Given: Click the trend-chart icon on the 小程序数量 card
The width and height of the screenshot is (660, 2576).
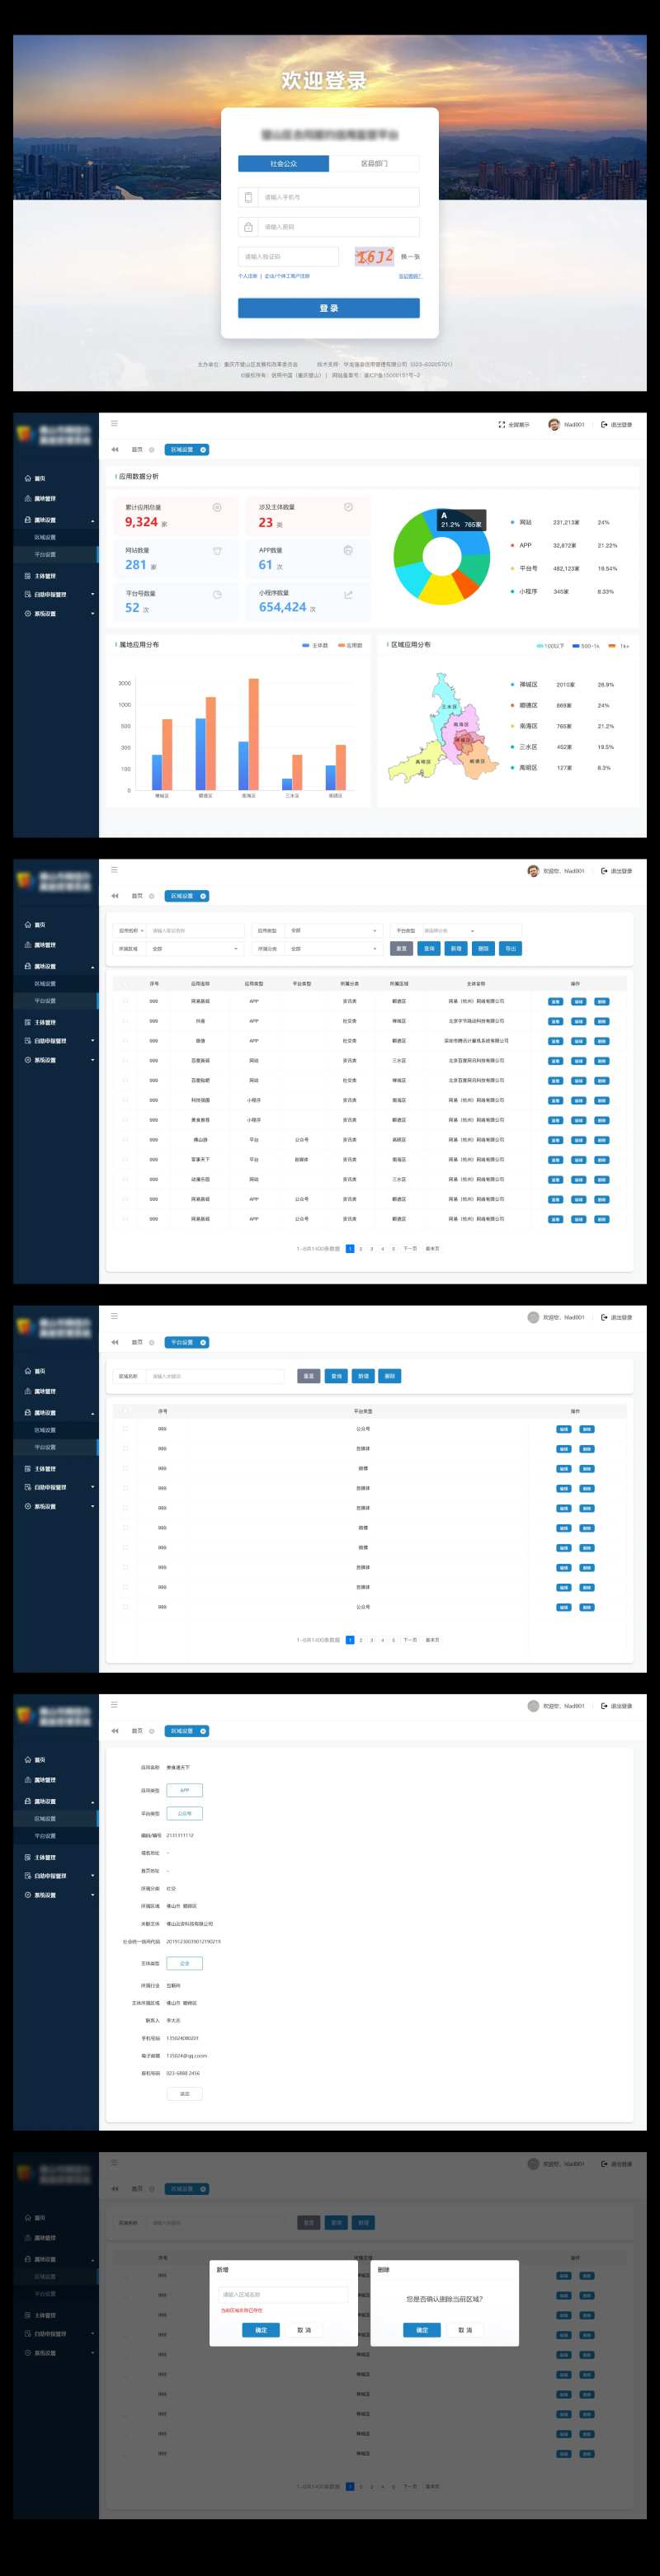Looking at the screenshot, I should [348, 595].
